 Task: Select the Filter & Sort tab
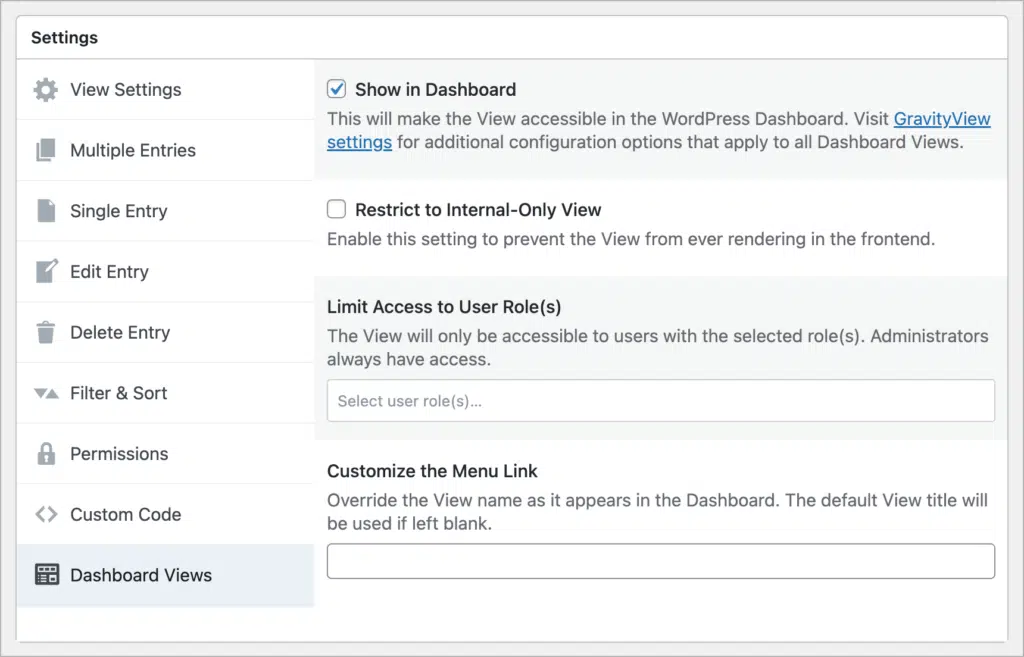click(165, 393)
